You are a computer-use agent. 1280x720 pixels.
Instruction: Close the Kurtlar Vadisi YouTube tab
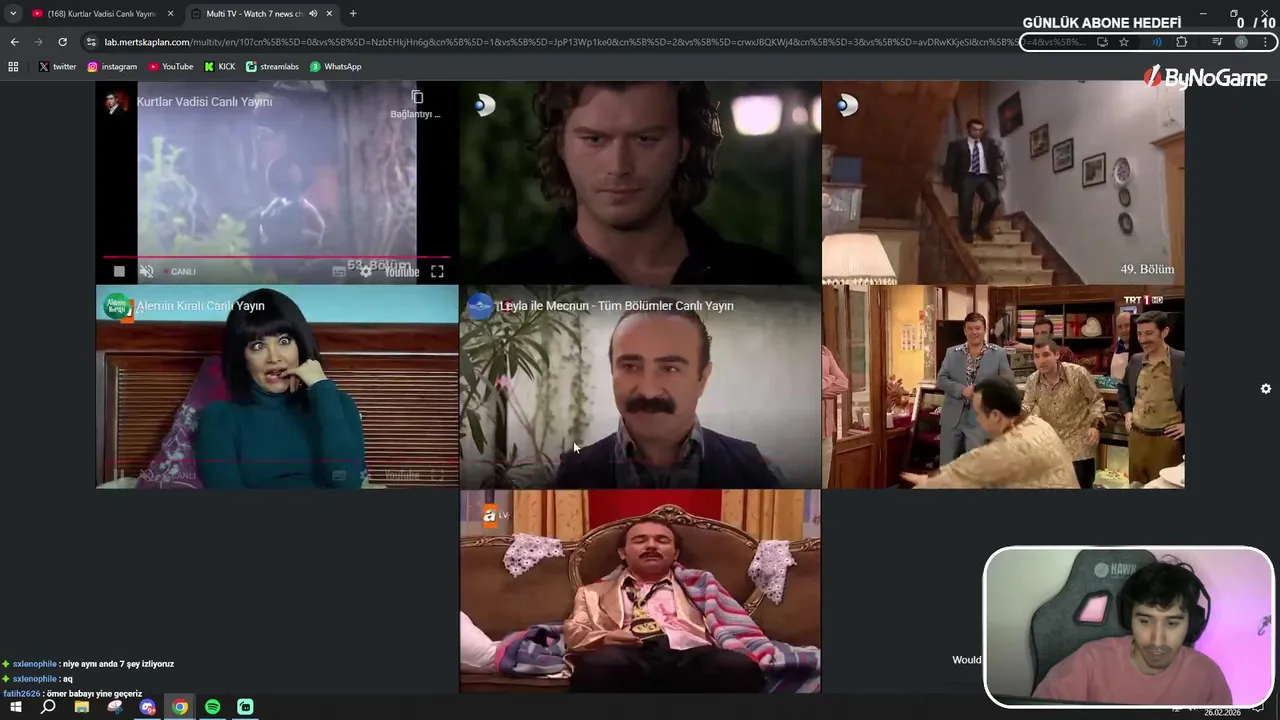pos(170,14)
